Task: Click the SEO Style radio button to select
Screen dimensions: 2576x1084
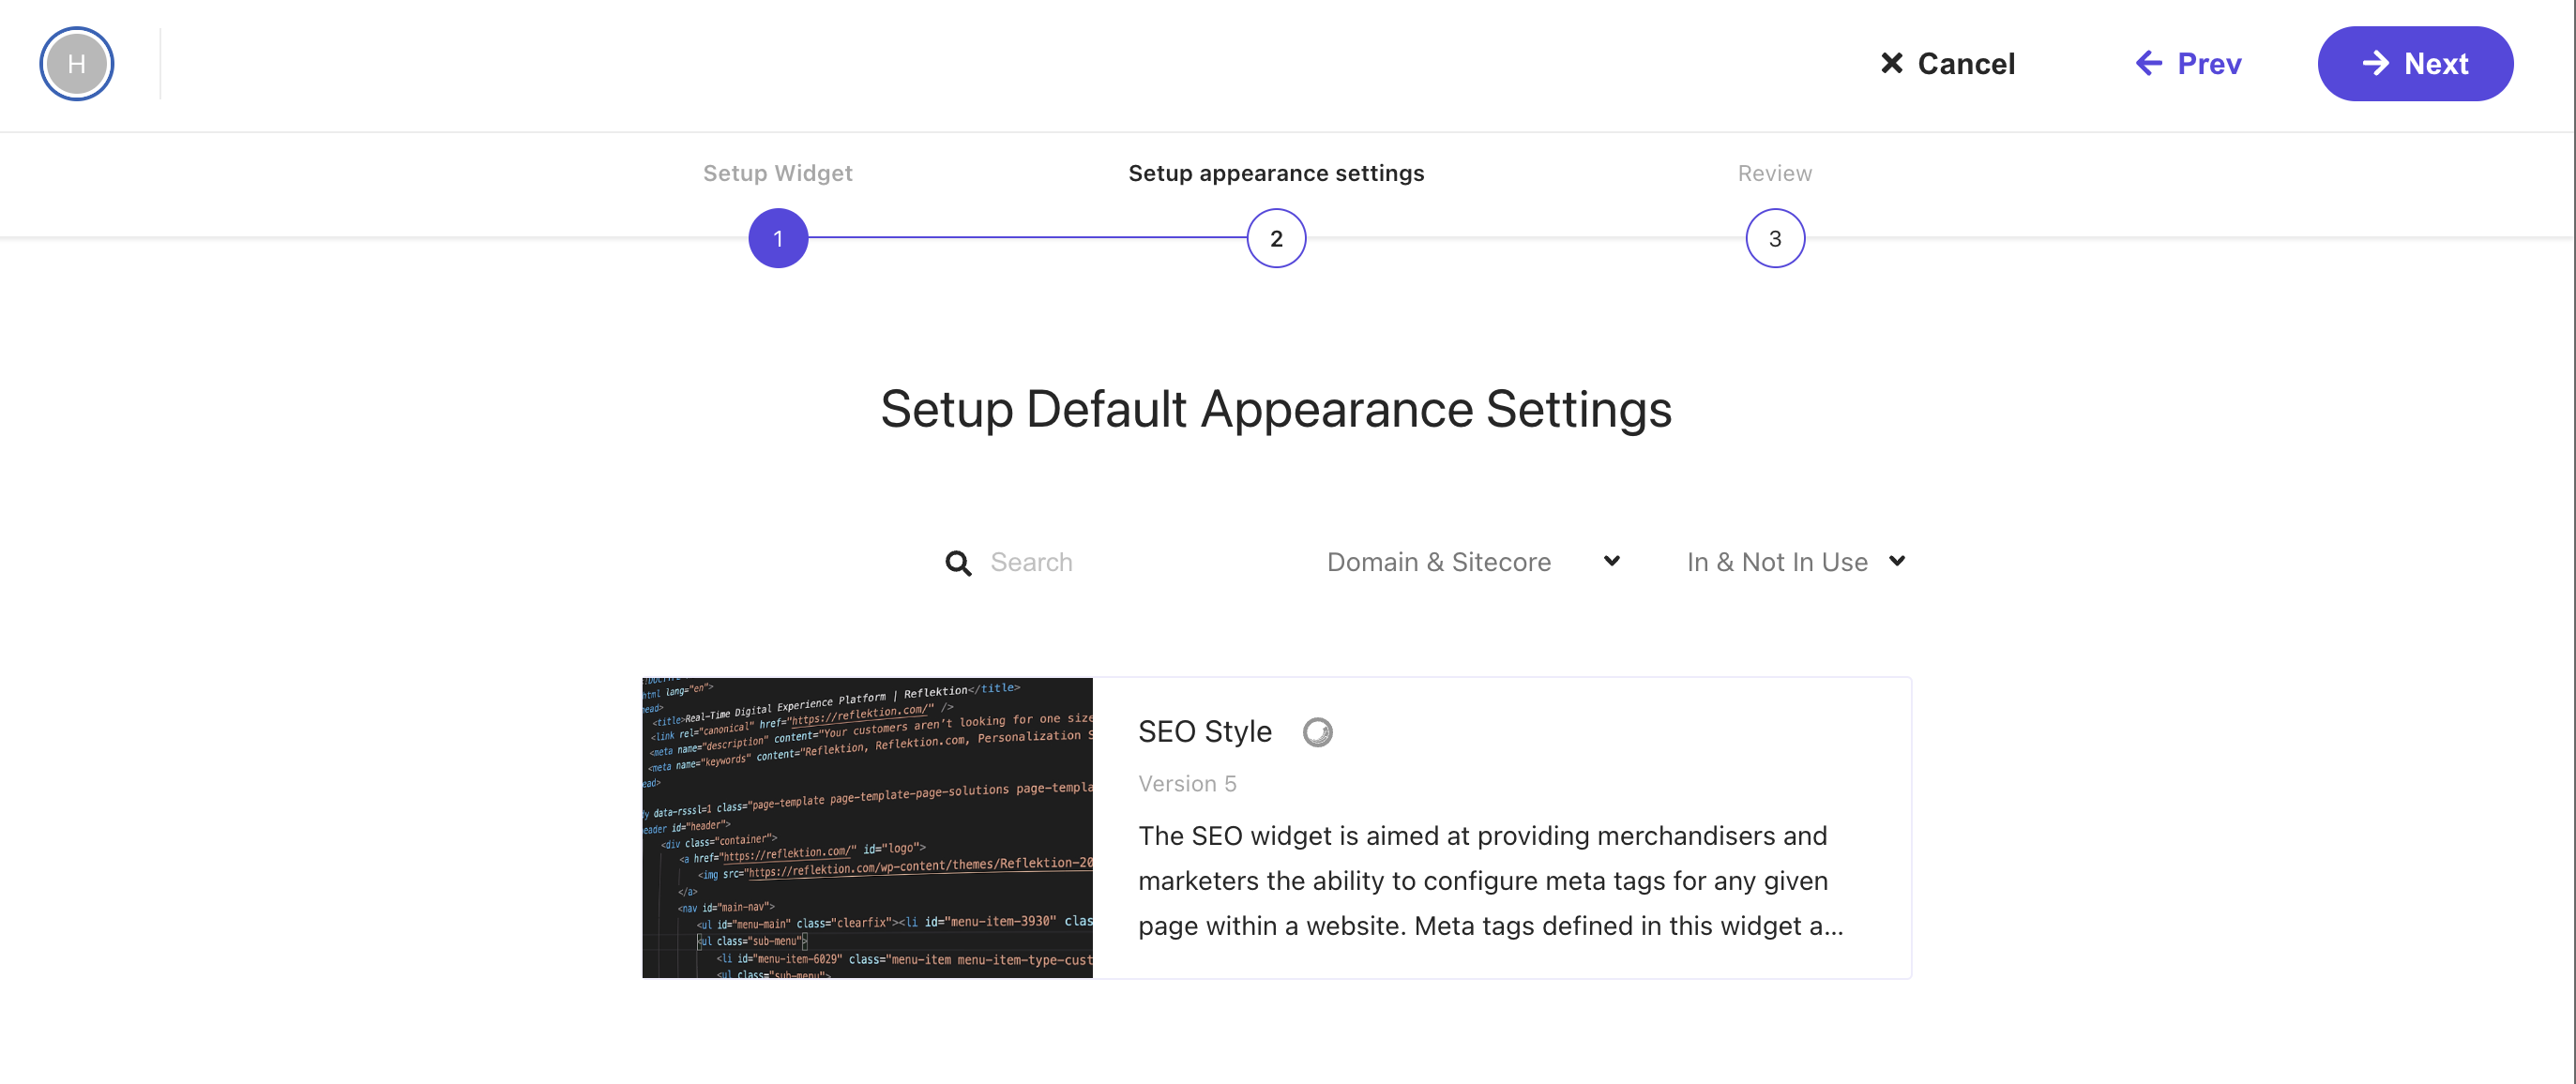Action: point(1318,730)
